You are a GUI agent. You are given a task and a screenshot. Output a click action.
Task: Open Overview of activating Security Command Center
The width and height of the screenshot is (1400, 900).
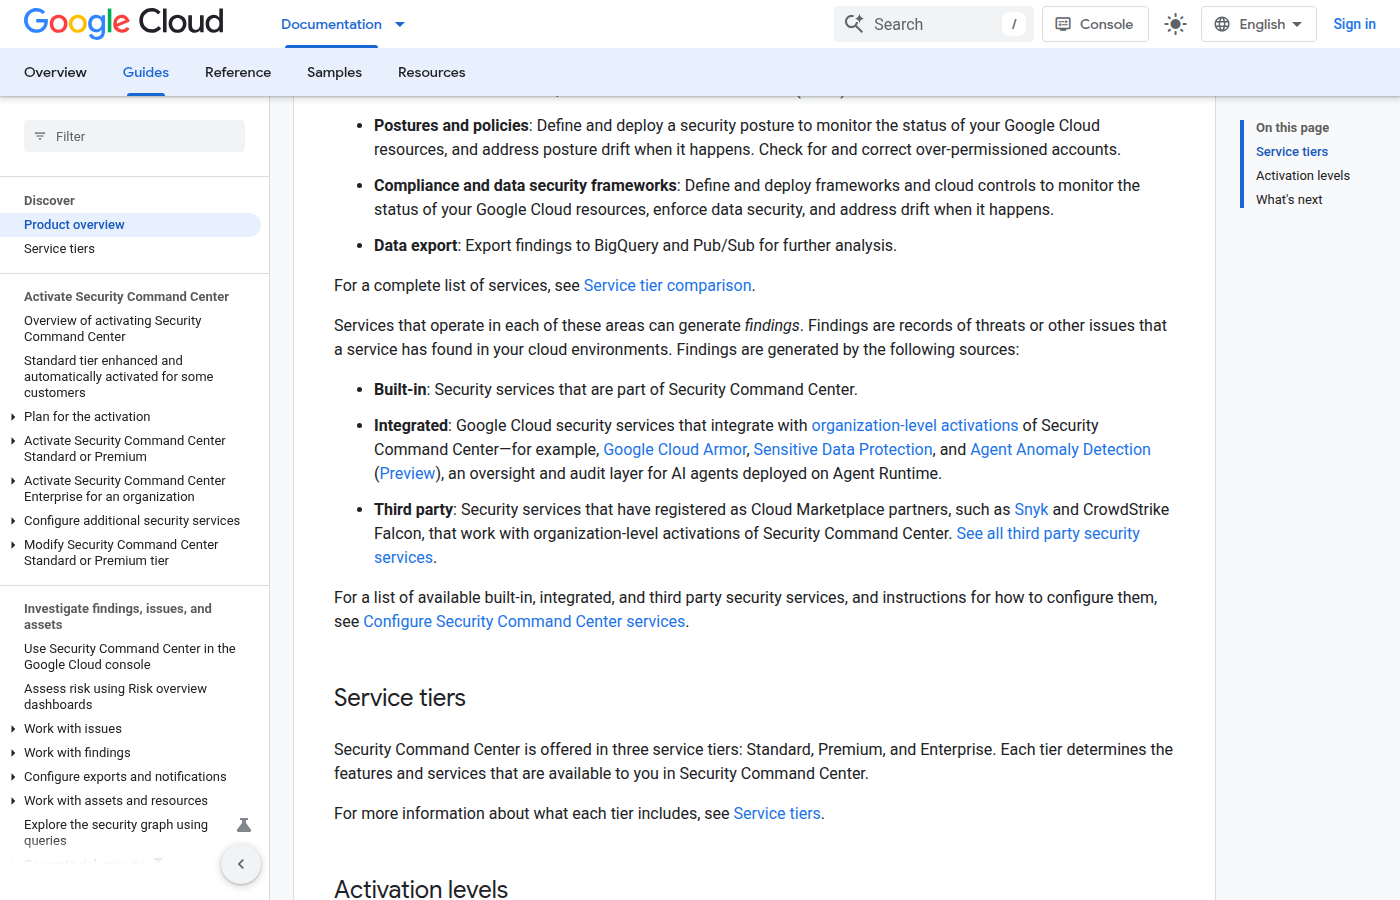pos(113,329)
